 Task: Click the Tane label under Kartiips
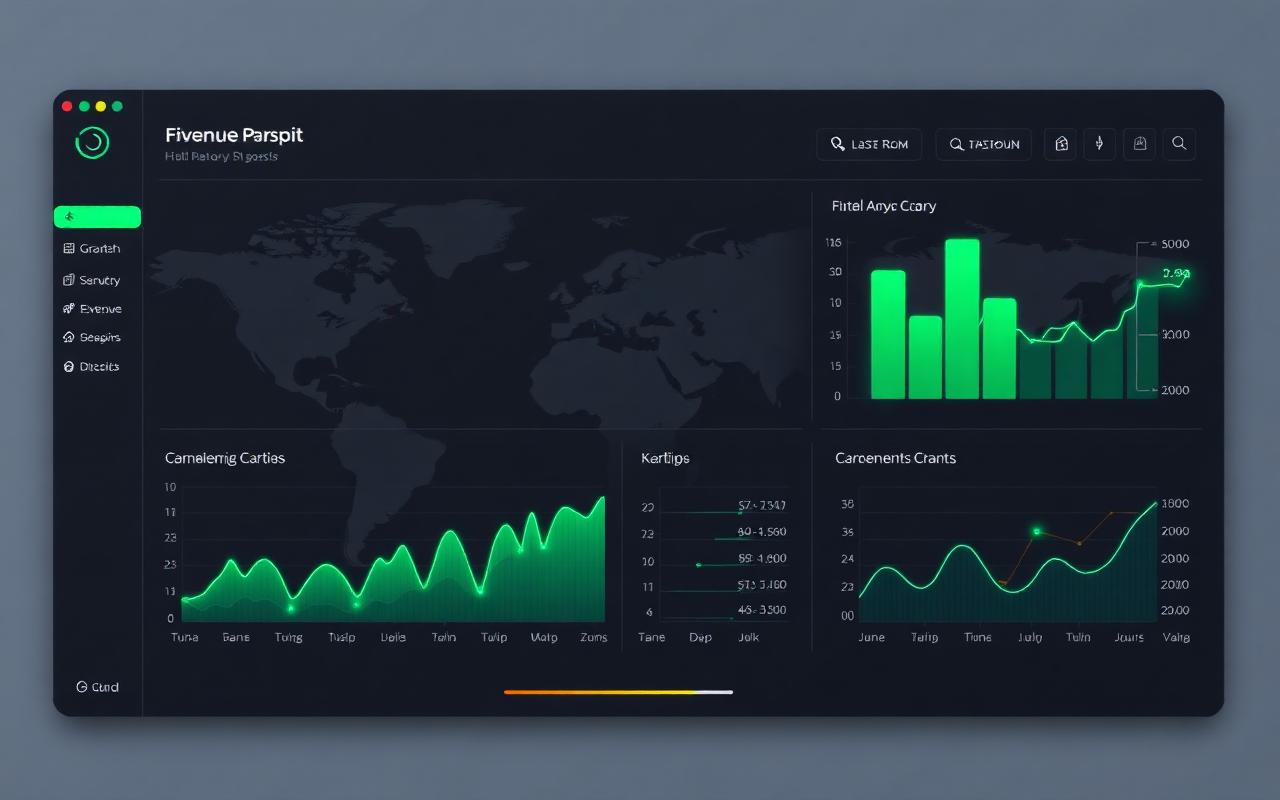click(651, 637)
